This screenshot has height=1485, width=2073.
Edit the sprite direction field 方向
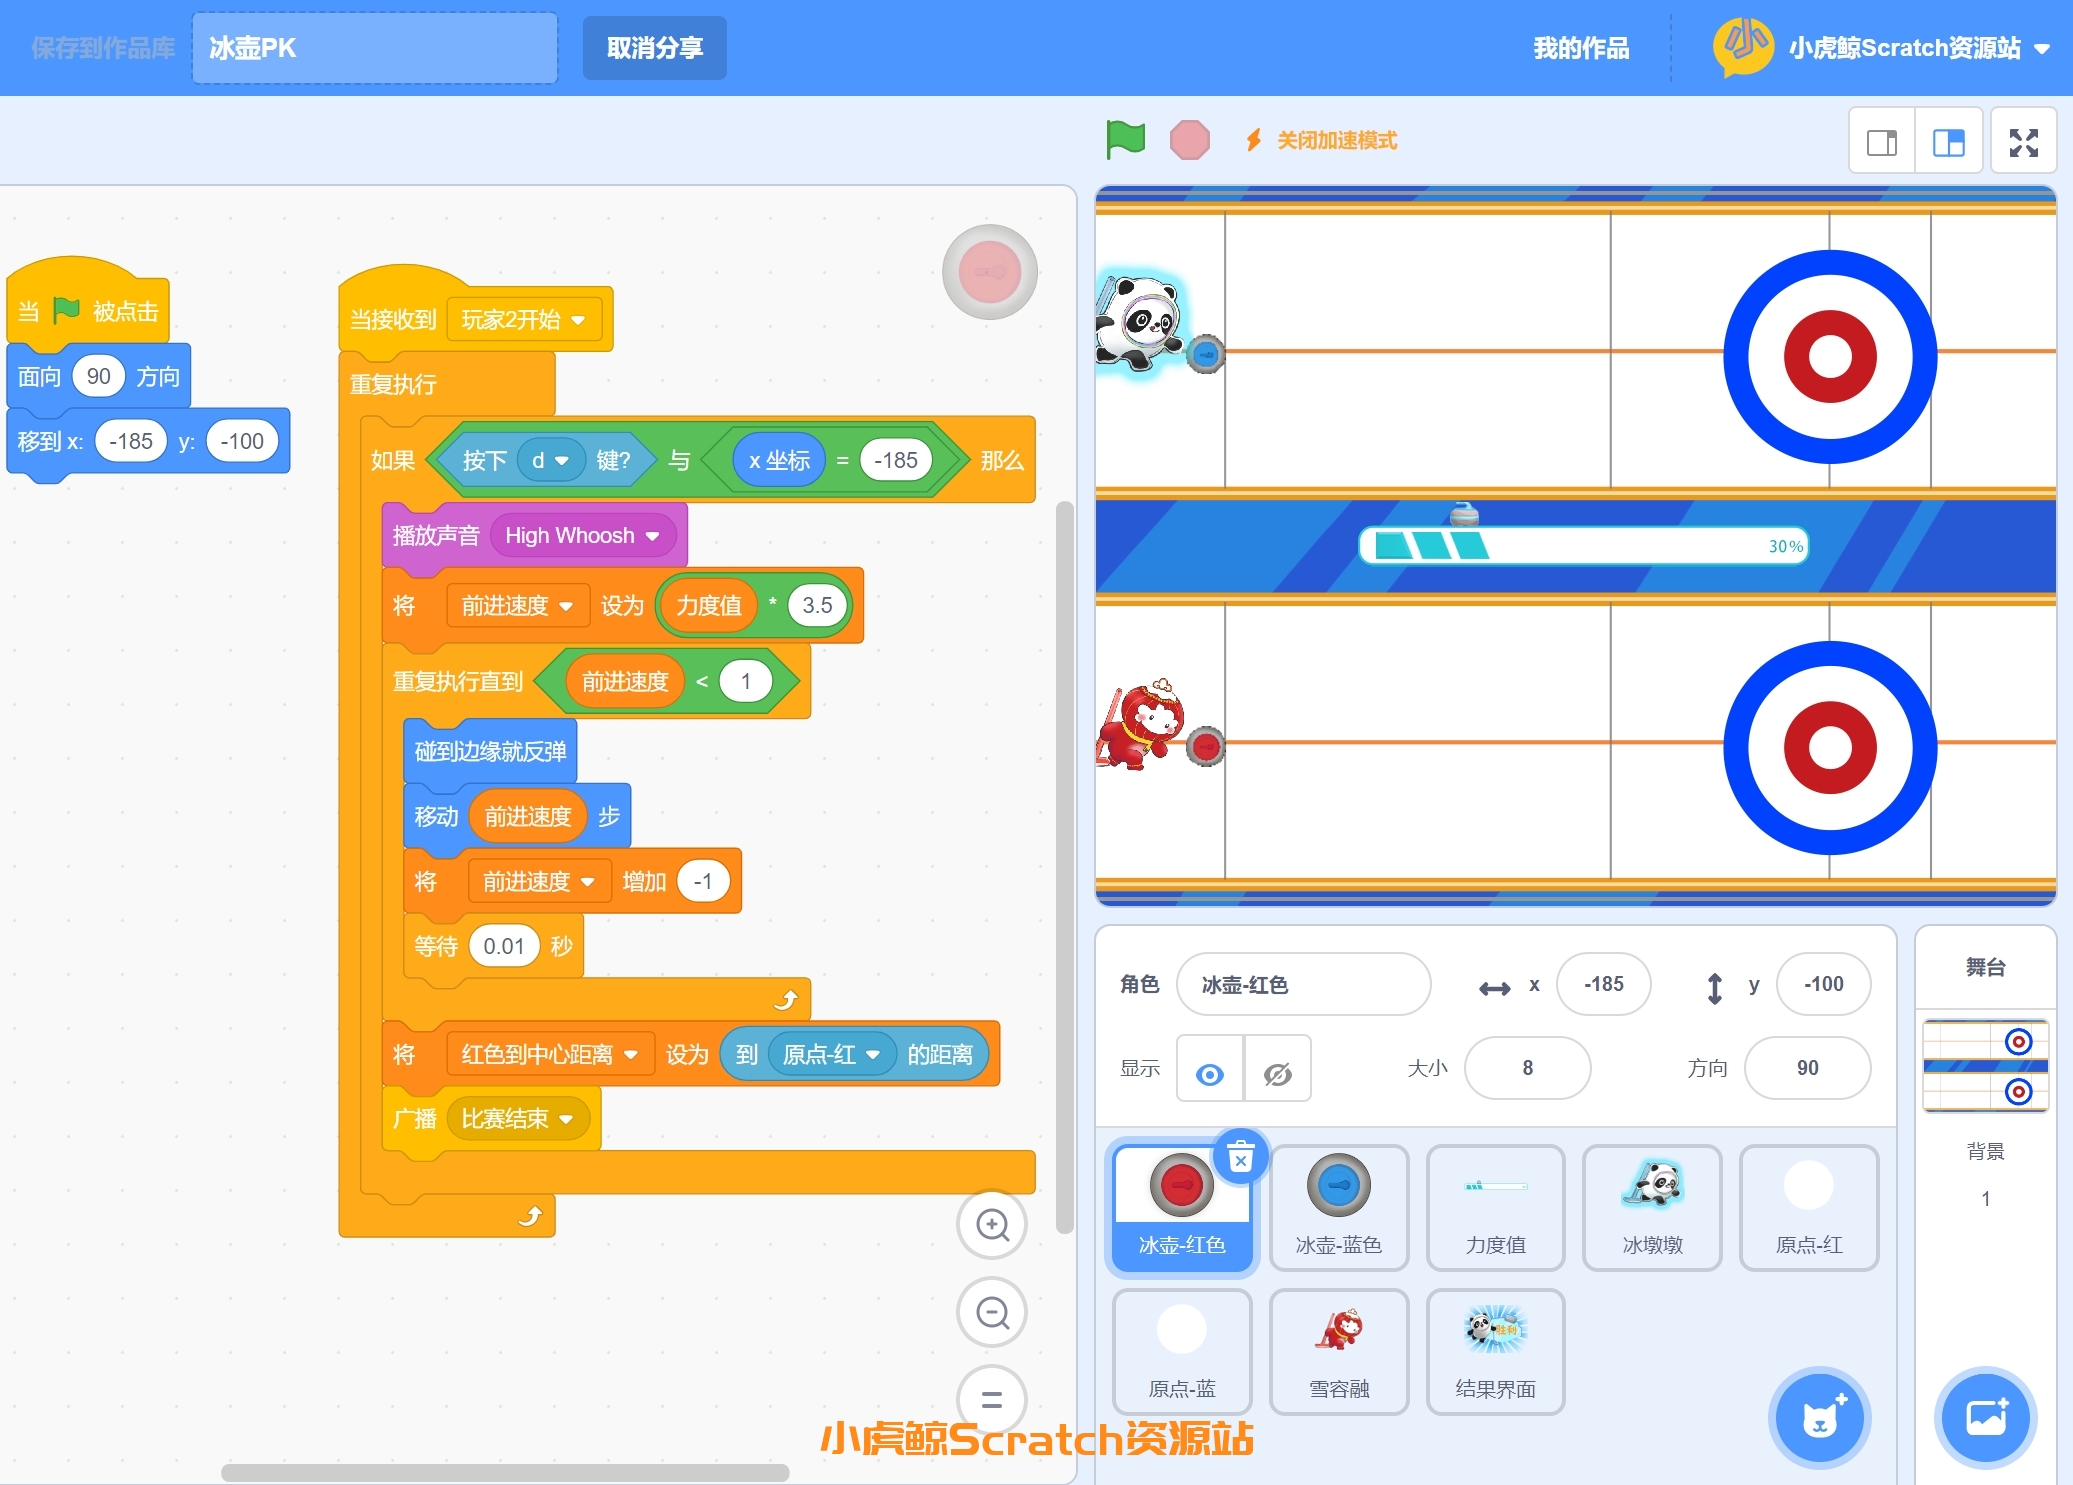tap(1807, 1068)
